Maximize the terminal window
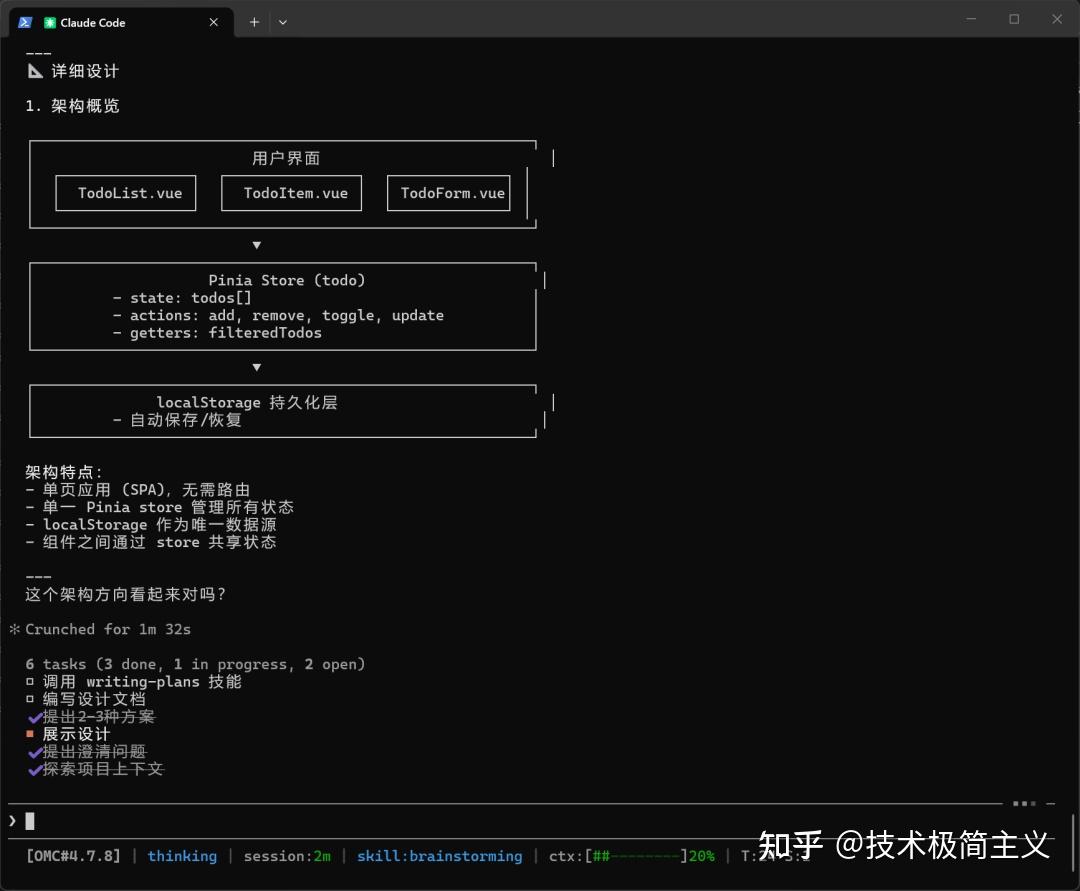Screen dimensions: 1080x891 pyautogui.click(x=1014, y=19)
